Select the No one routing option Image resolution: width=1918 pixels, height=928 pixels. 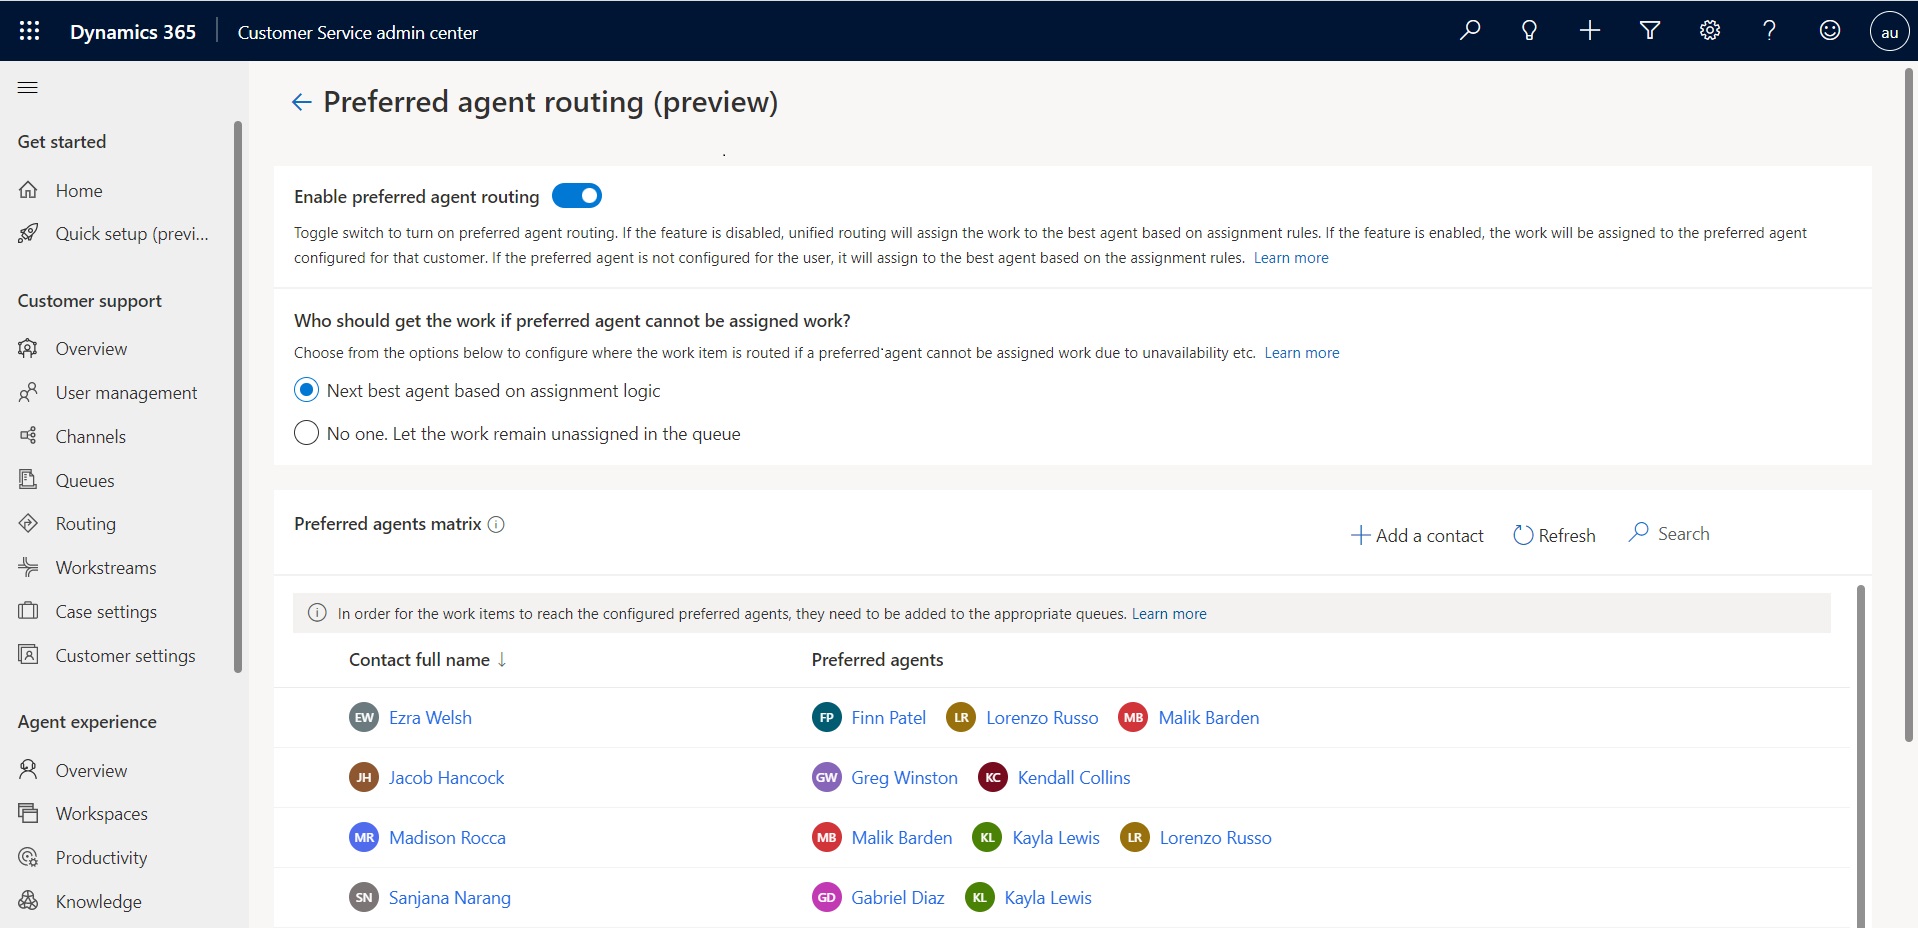306,433
